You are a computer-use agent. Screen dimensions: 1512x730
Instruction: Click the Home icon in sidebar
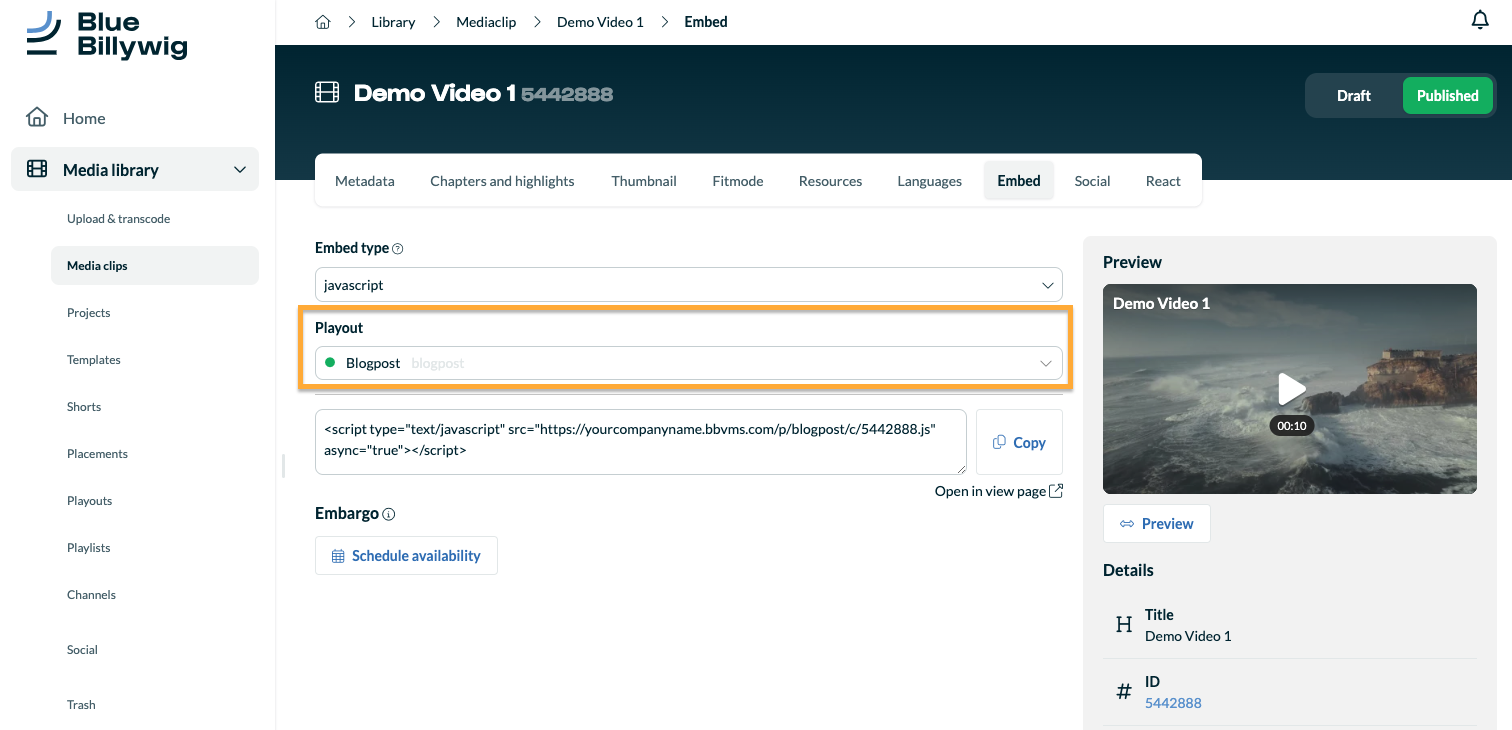click(37, 118)
